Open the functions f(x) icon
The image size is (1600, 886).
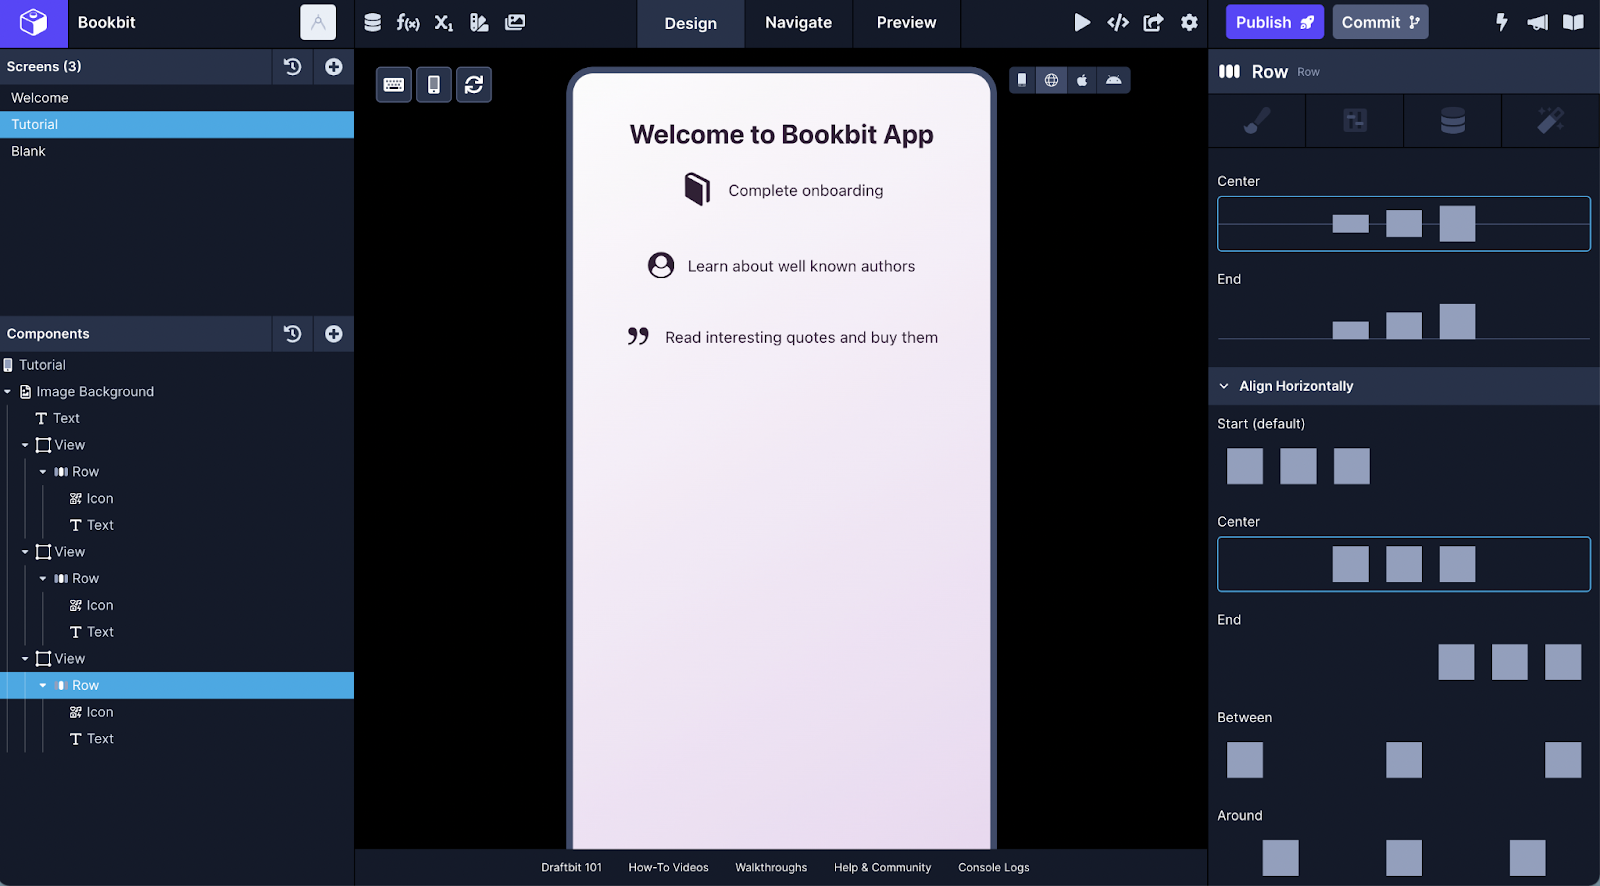tap(408, 22)
